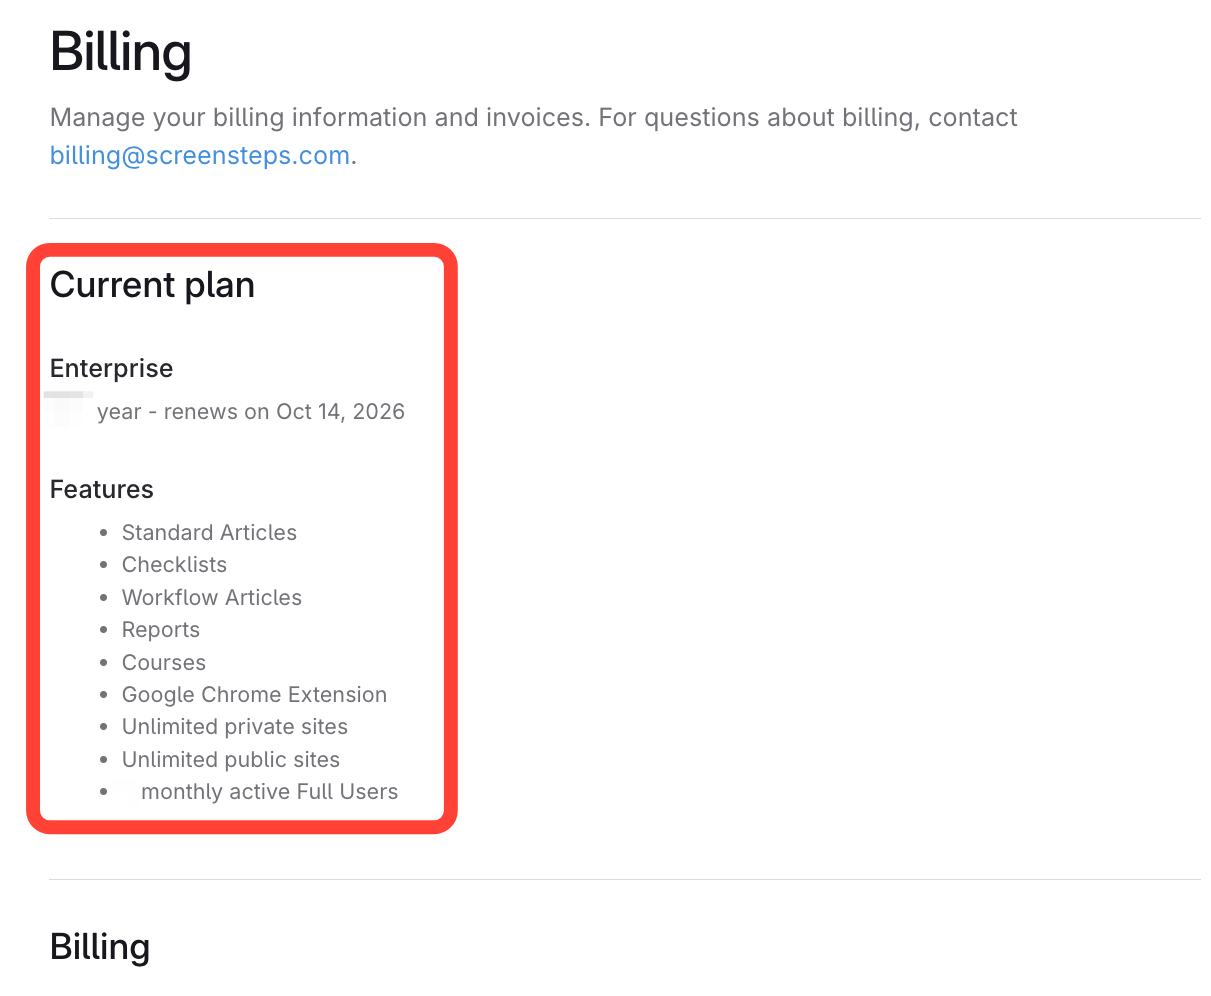
Task: Click the Manage your billing information description
Action: (x=532, y=118)
